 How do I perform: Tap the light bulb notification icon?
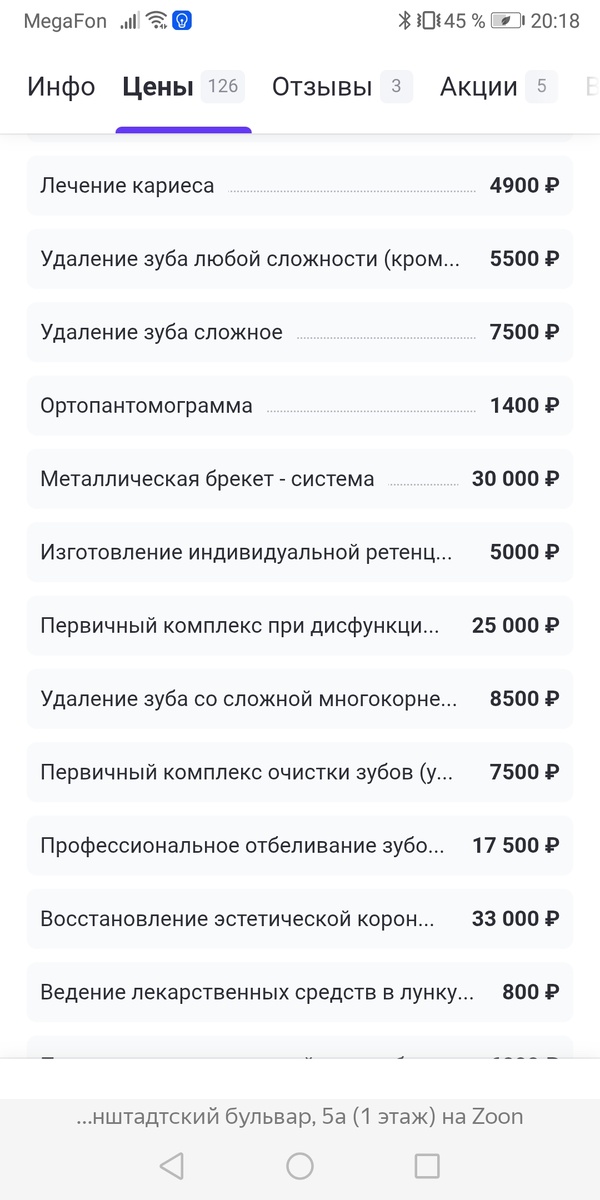click(182, 20)
